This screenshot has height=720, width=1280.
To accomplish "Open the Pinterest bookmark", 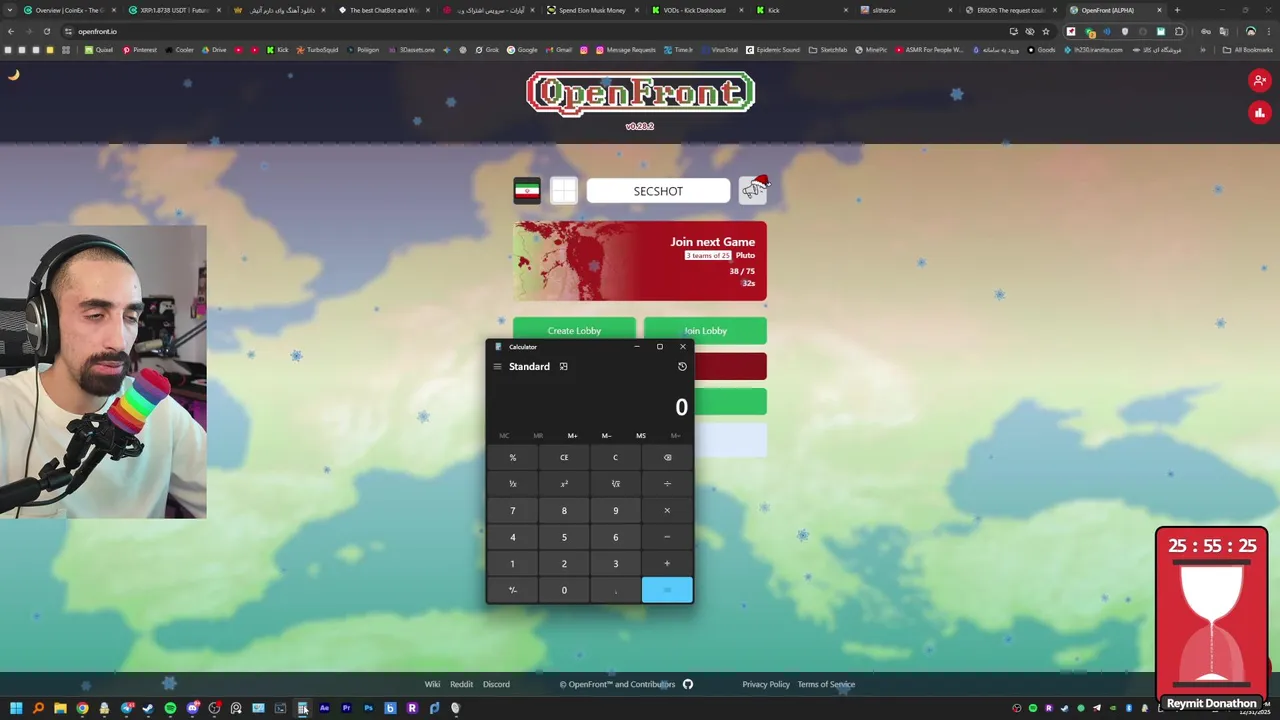I will point(140,50).
